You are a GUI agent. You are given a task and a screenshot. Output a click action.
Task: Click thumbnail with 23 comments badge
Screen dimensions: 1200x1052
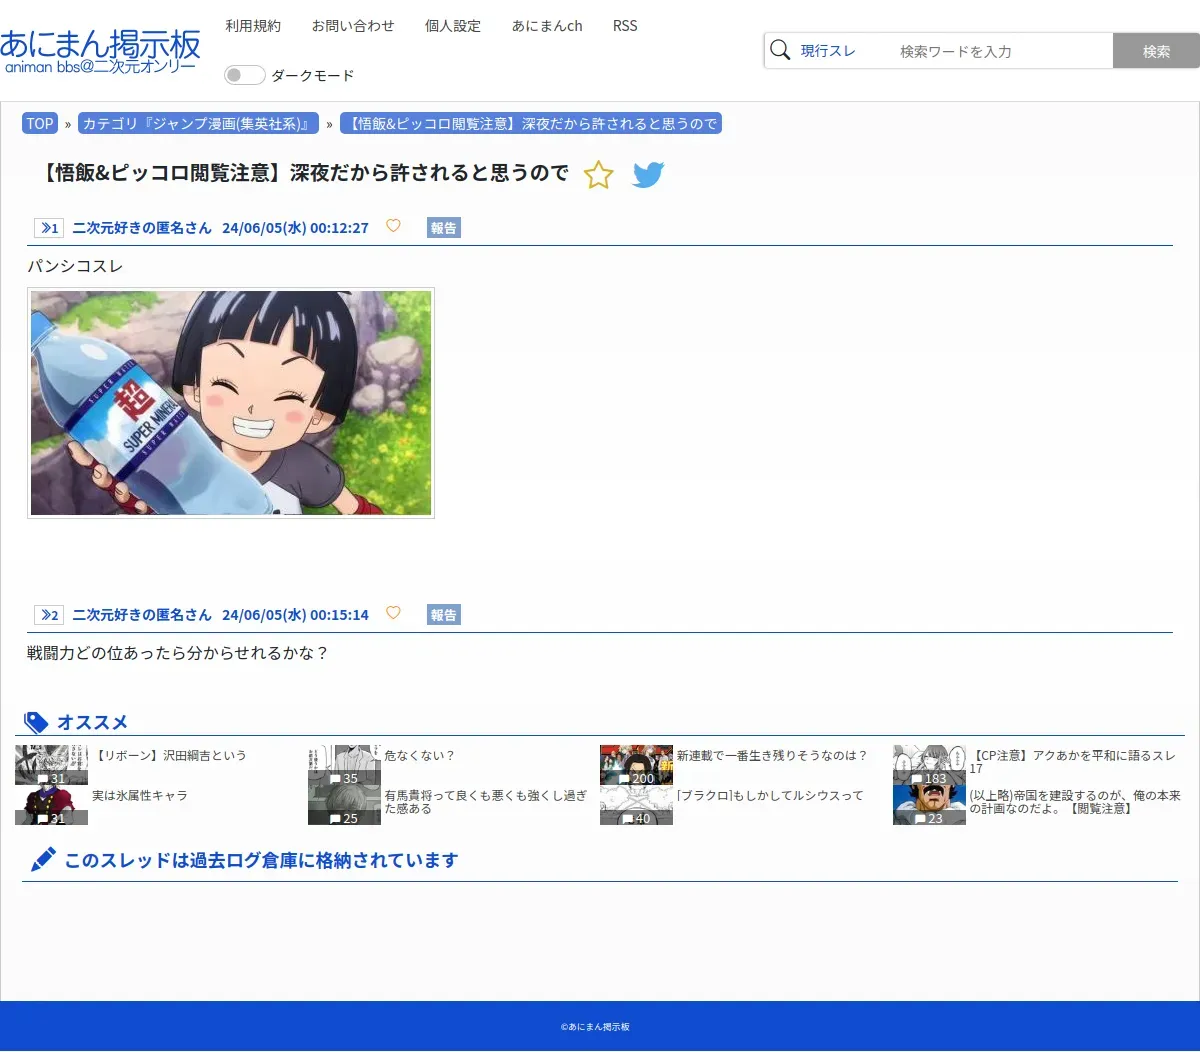click(929, 805)
